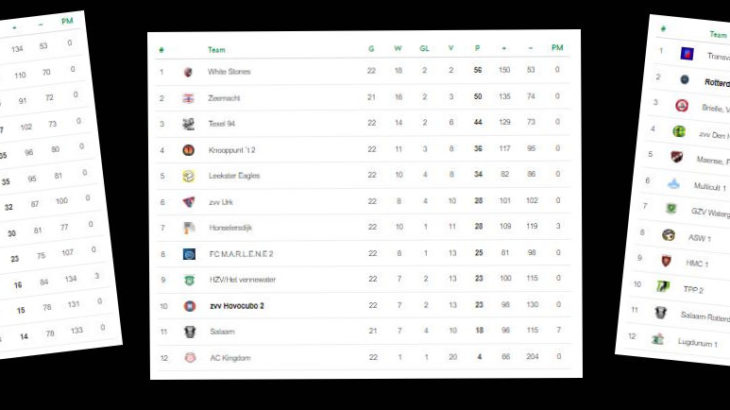Open the Honselersdijk team name
The image size is (730, 410).
tap(230, 228)
